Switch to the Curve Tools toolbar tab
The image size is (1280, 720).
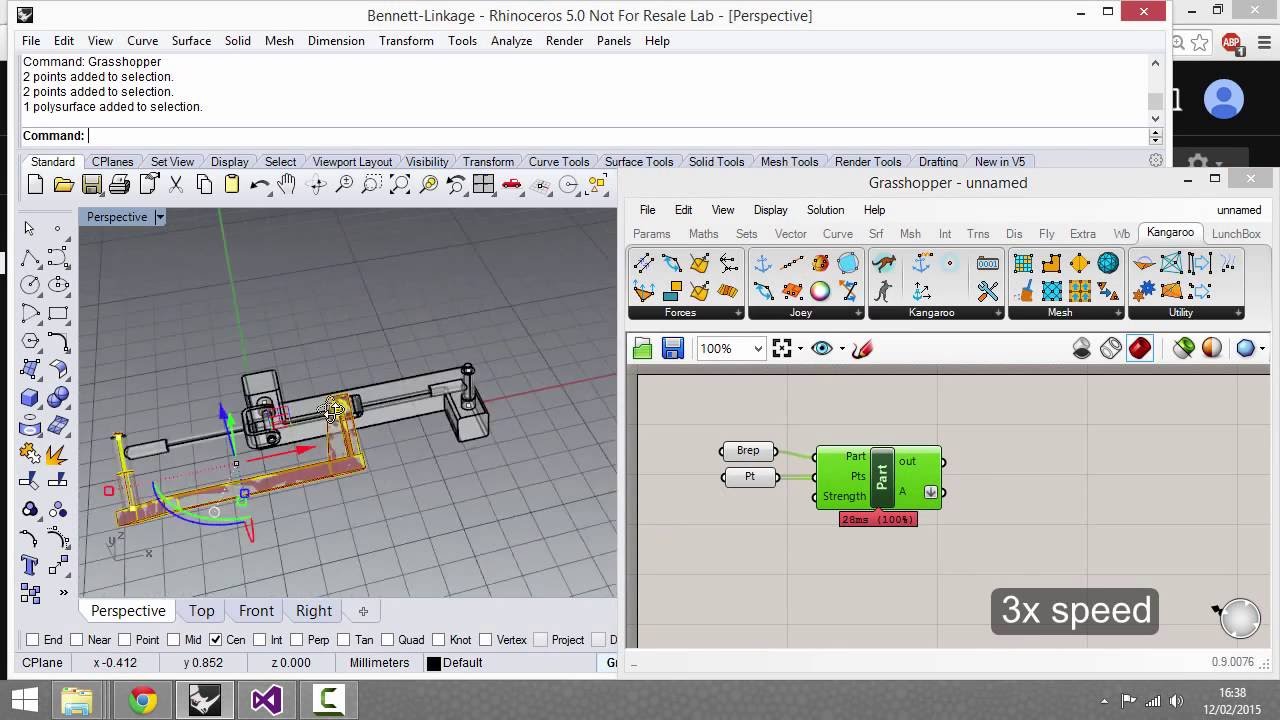point(559,162)
